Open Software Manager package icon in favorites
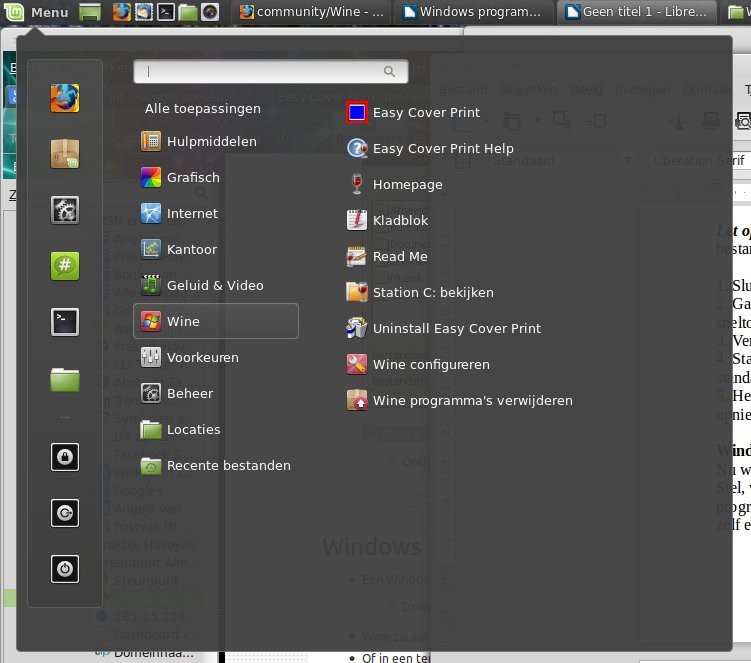Image resolution: width=751 pixels, height=663 pixels. click(x=65, y=153)
